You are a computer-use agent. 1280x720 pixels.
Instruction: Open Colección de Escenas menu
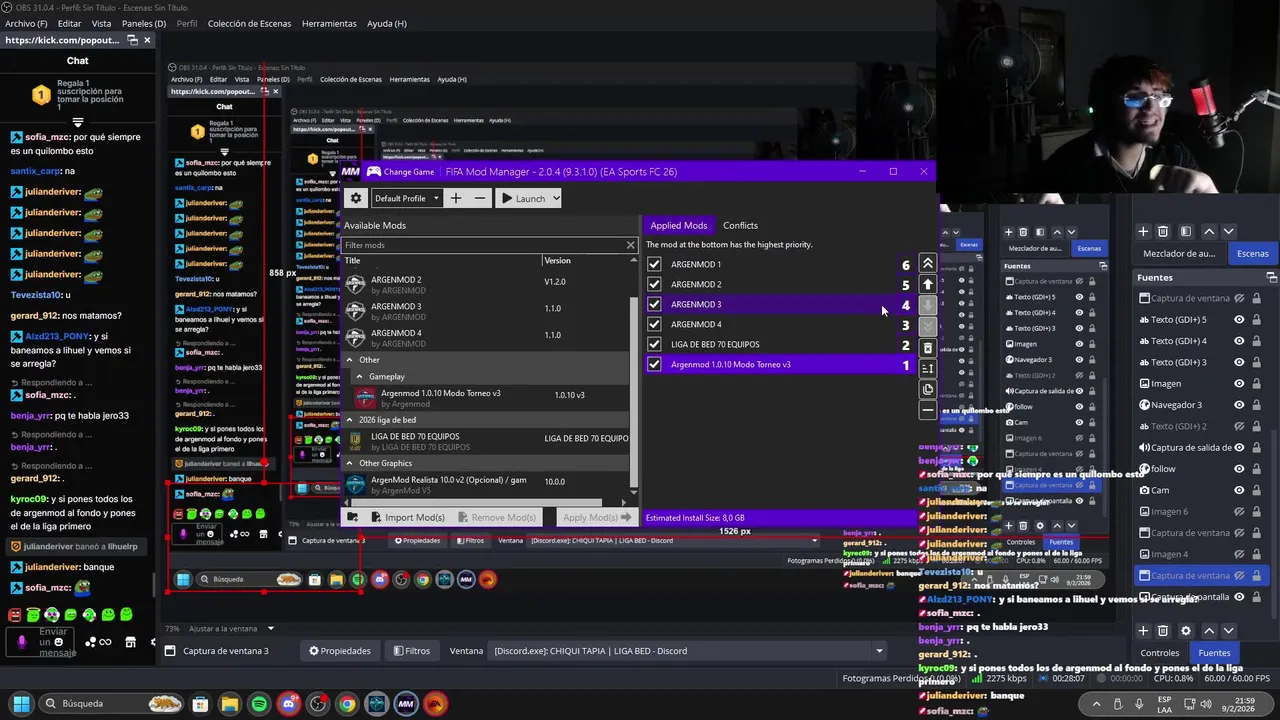(x=249, y=23)
